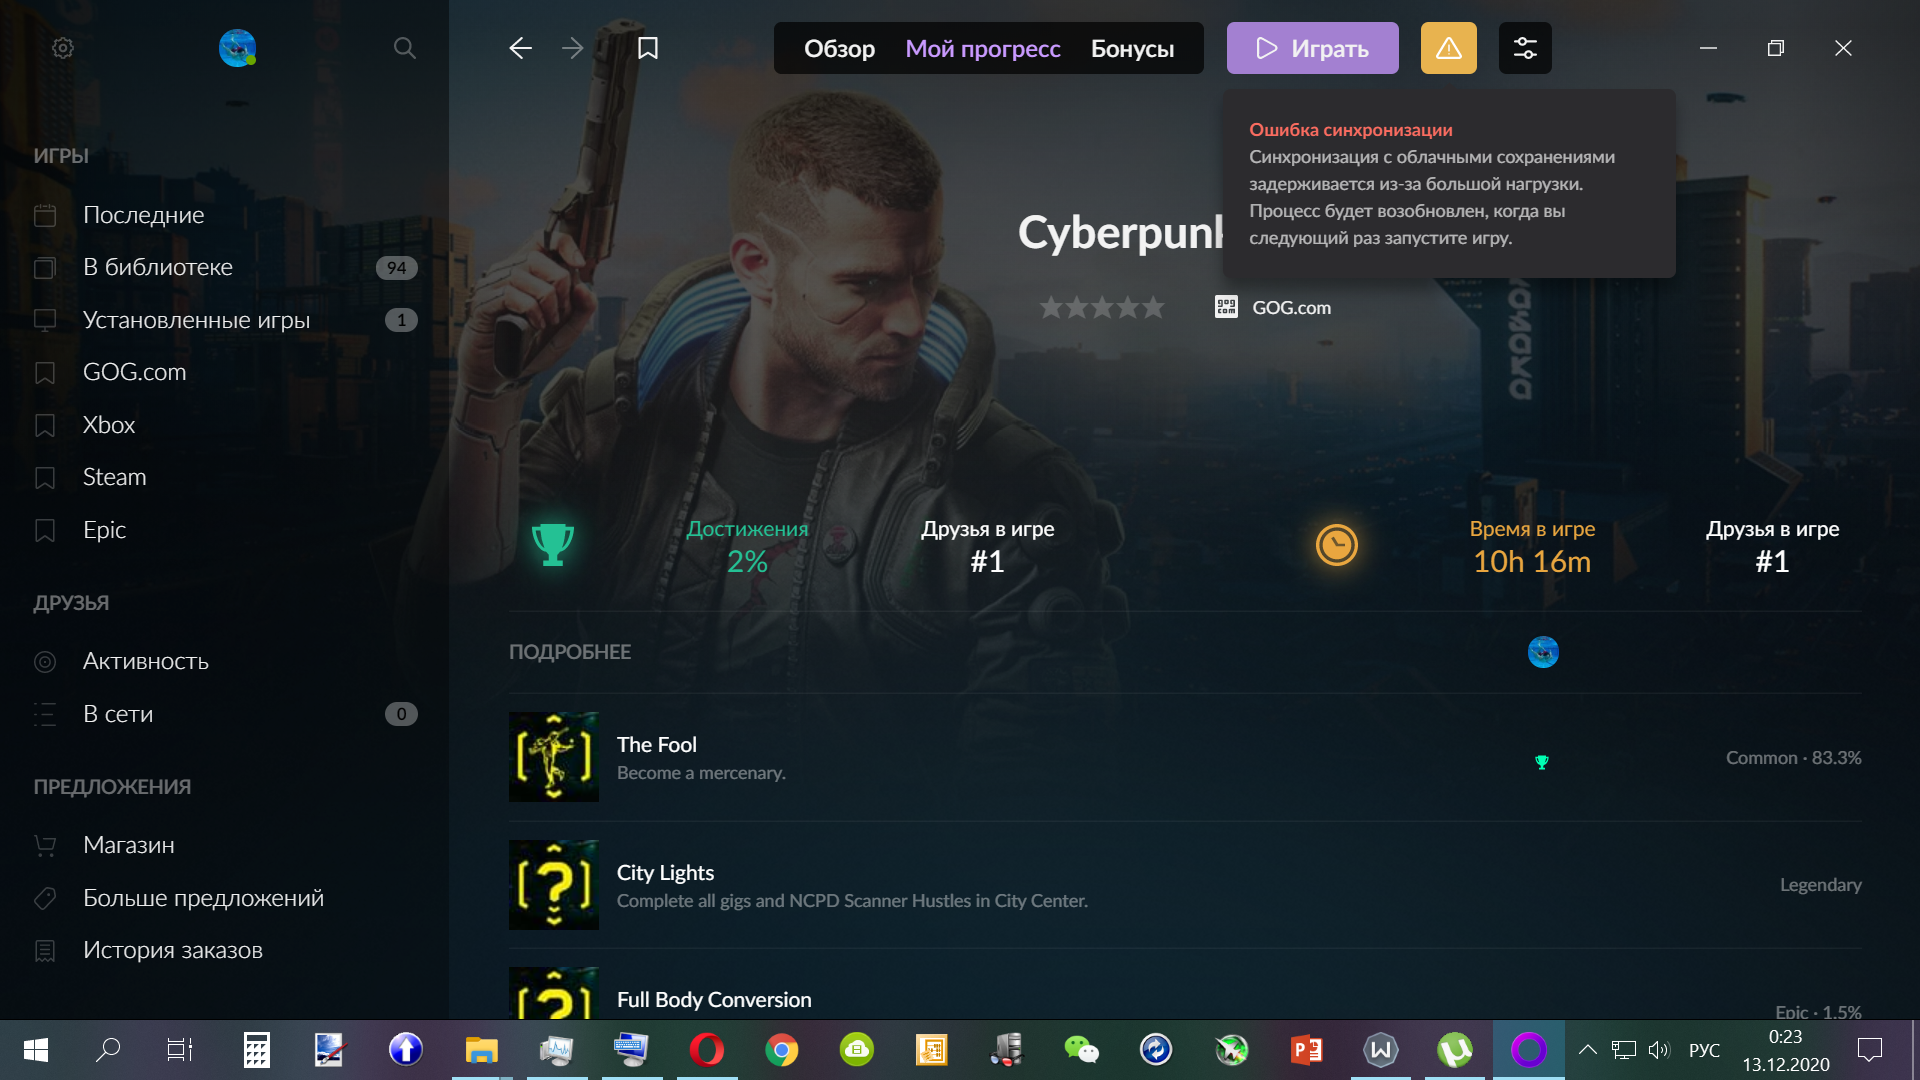
Task: Click the orange play time clock icon
Action: pos(1336,545)
